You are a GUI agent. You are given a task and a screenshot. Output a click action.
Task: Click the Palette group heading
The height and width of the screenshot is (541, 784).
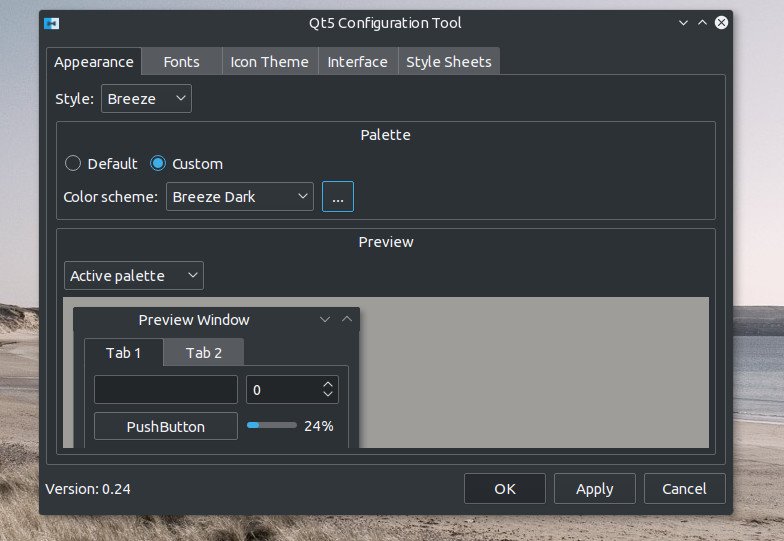click(386, 134)
